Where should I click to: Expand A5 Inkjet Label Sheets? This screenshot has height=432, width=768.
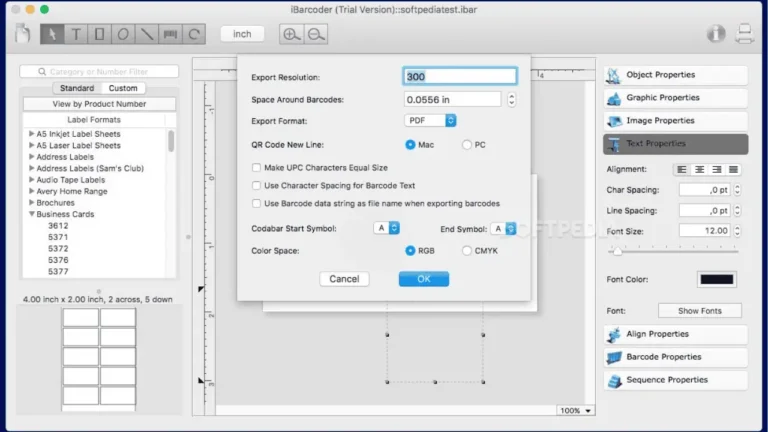tap(31, 134)
